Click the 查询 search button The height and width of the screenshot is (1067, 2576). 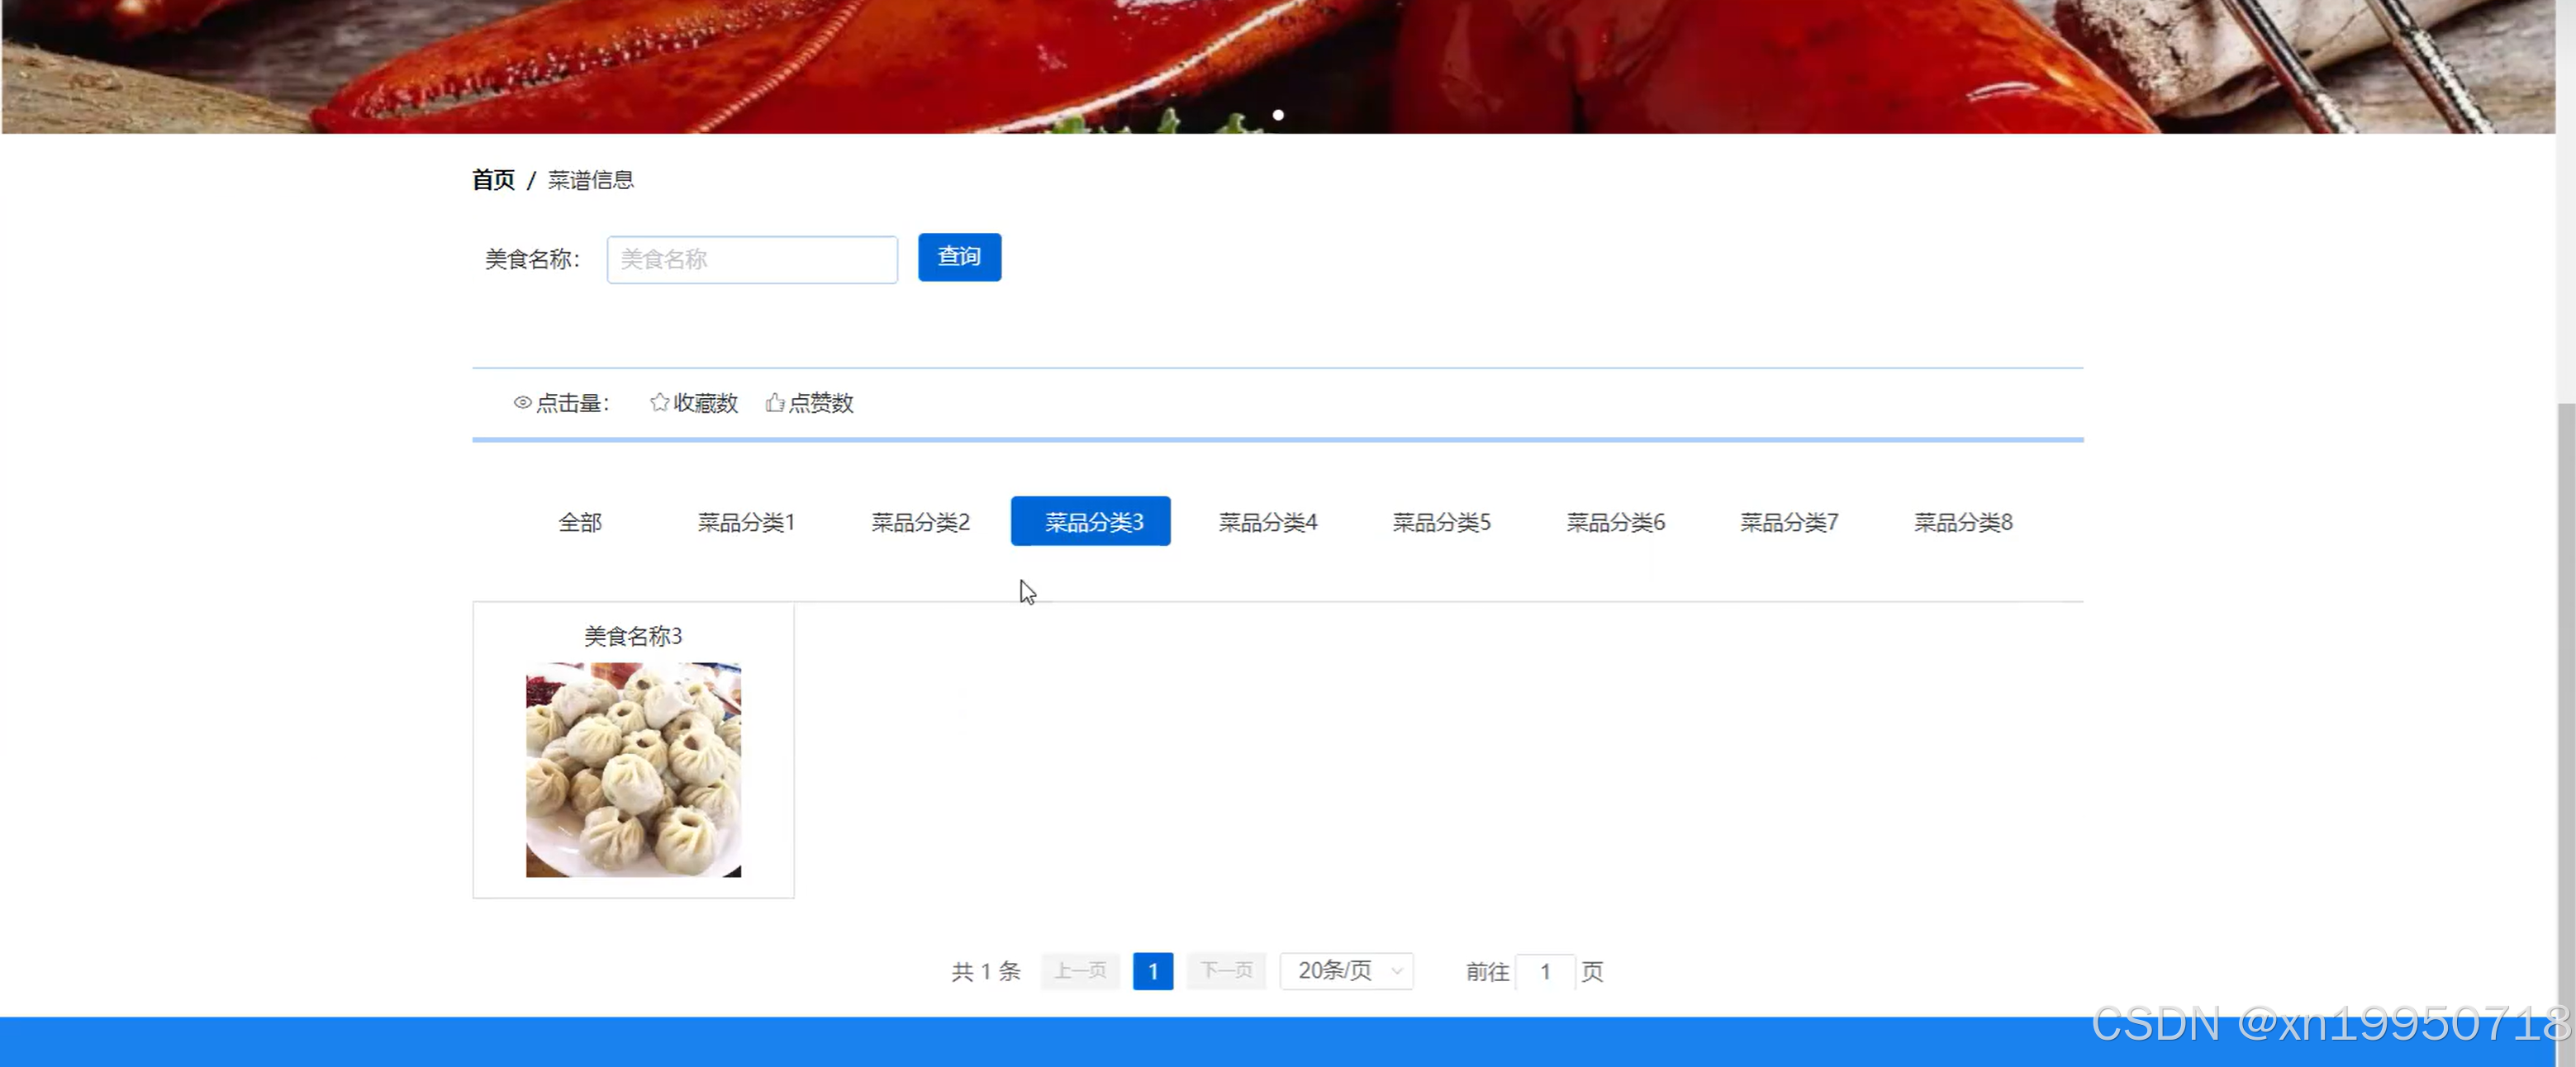pyautogui.click(x=959, y=258)
